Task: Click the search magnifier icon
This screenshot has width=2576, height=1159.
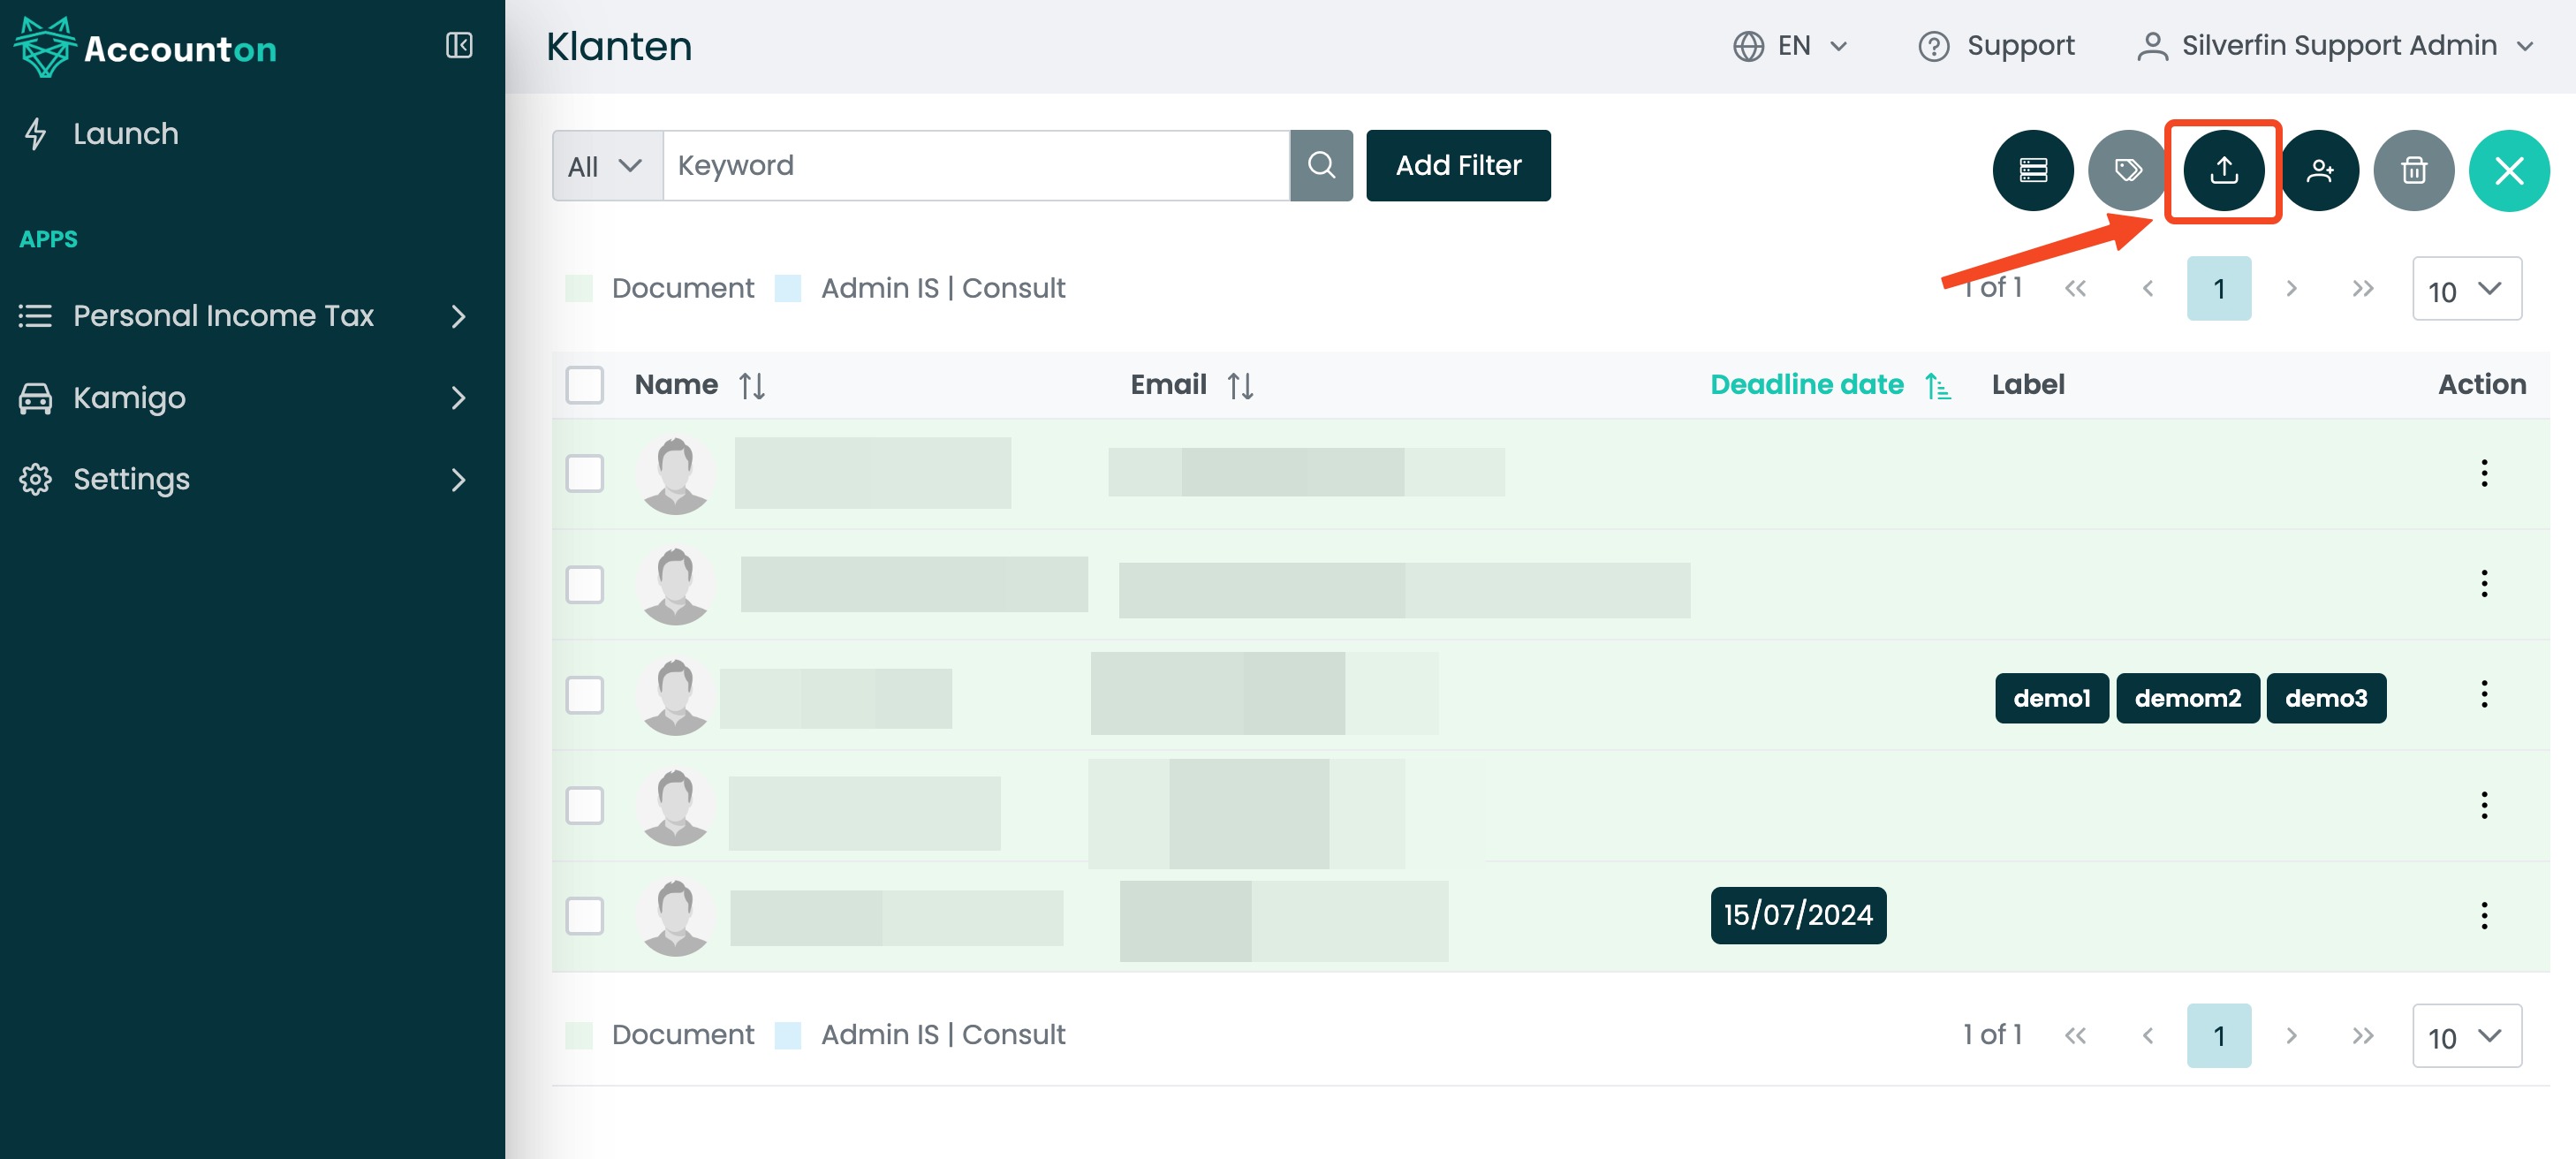Action: point(1321,165)
